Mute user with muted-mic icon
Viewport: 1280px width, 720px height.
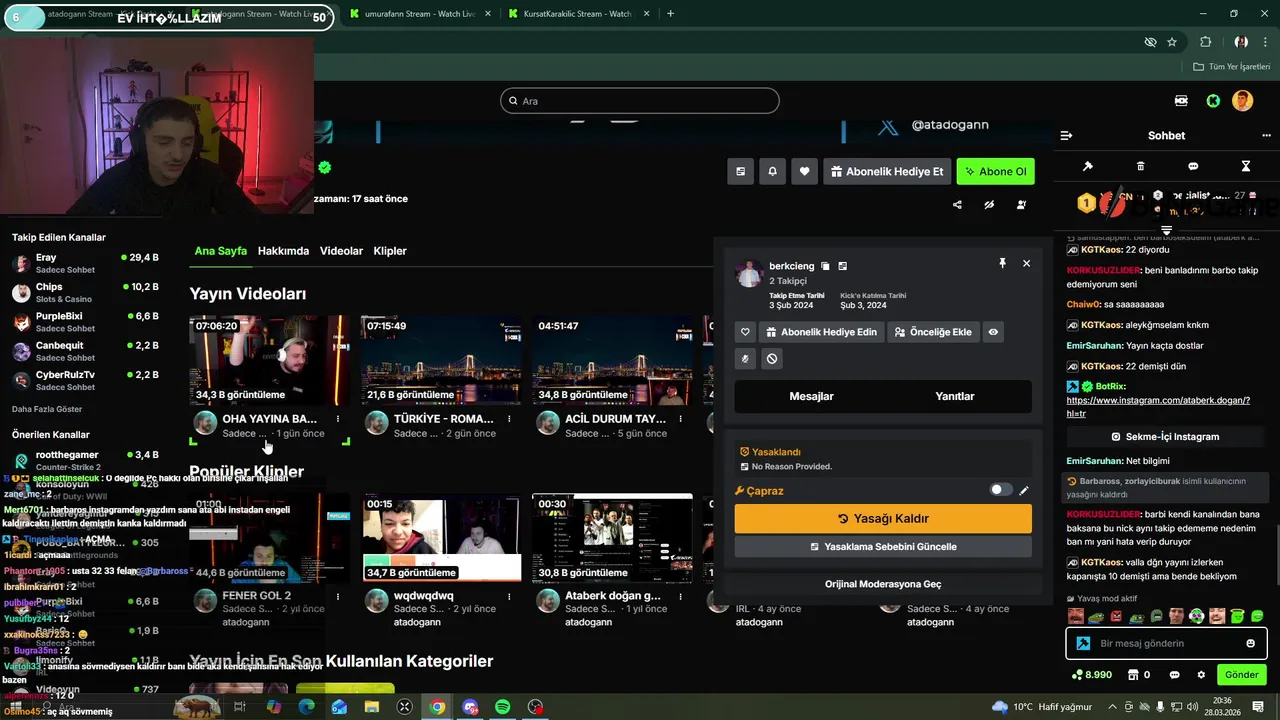[745, 358]
